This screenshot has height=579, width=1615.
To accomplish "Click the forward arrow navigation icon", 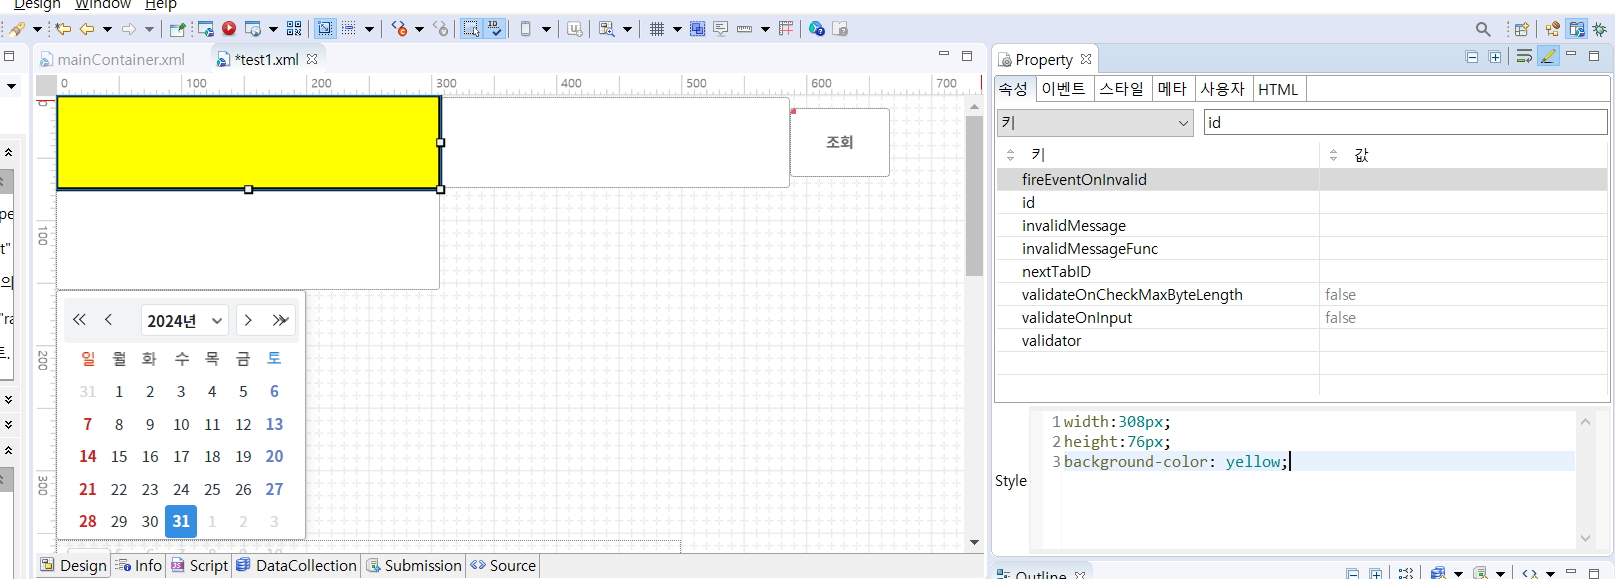I will pyautogui.click(x=129, y=29).
